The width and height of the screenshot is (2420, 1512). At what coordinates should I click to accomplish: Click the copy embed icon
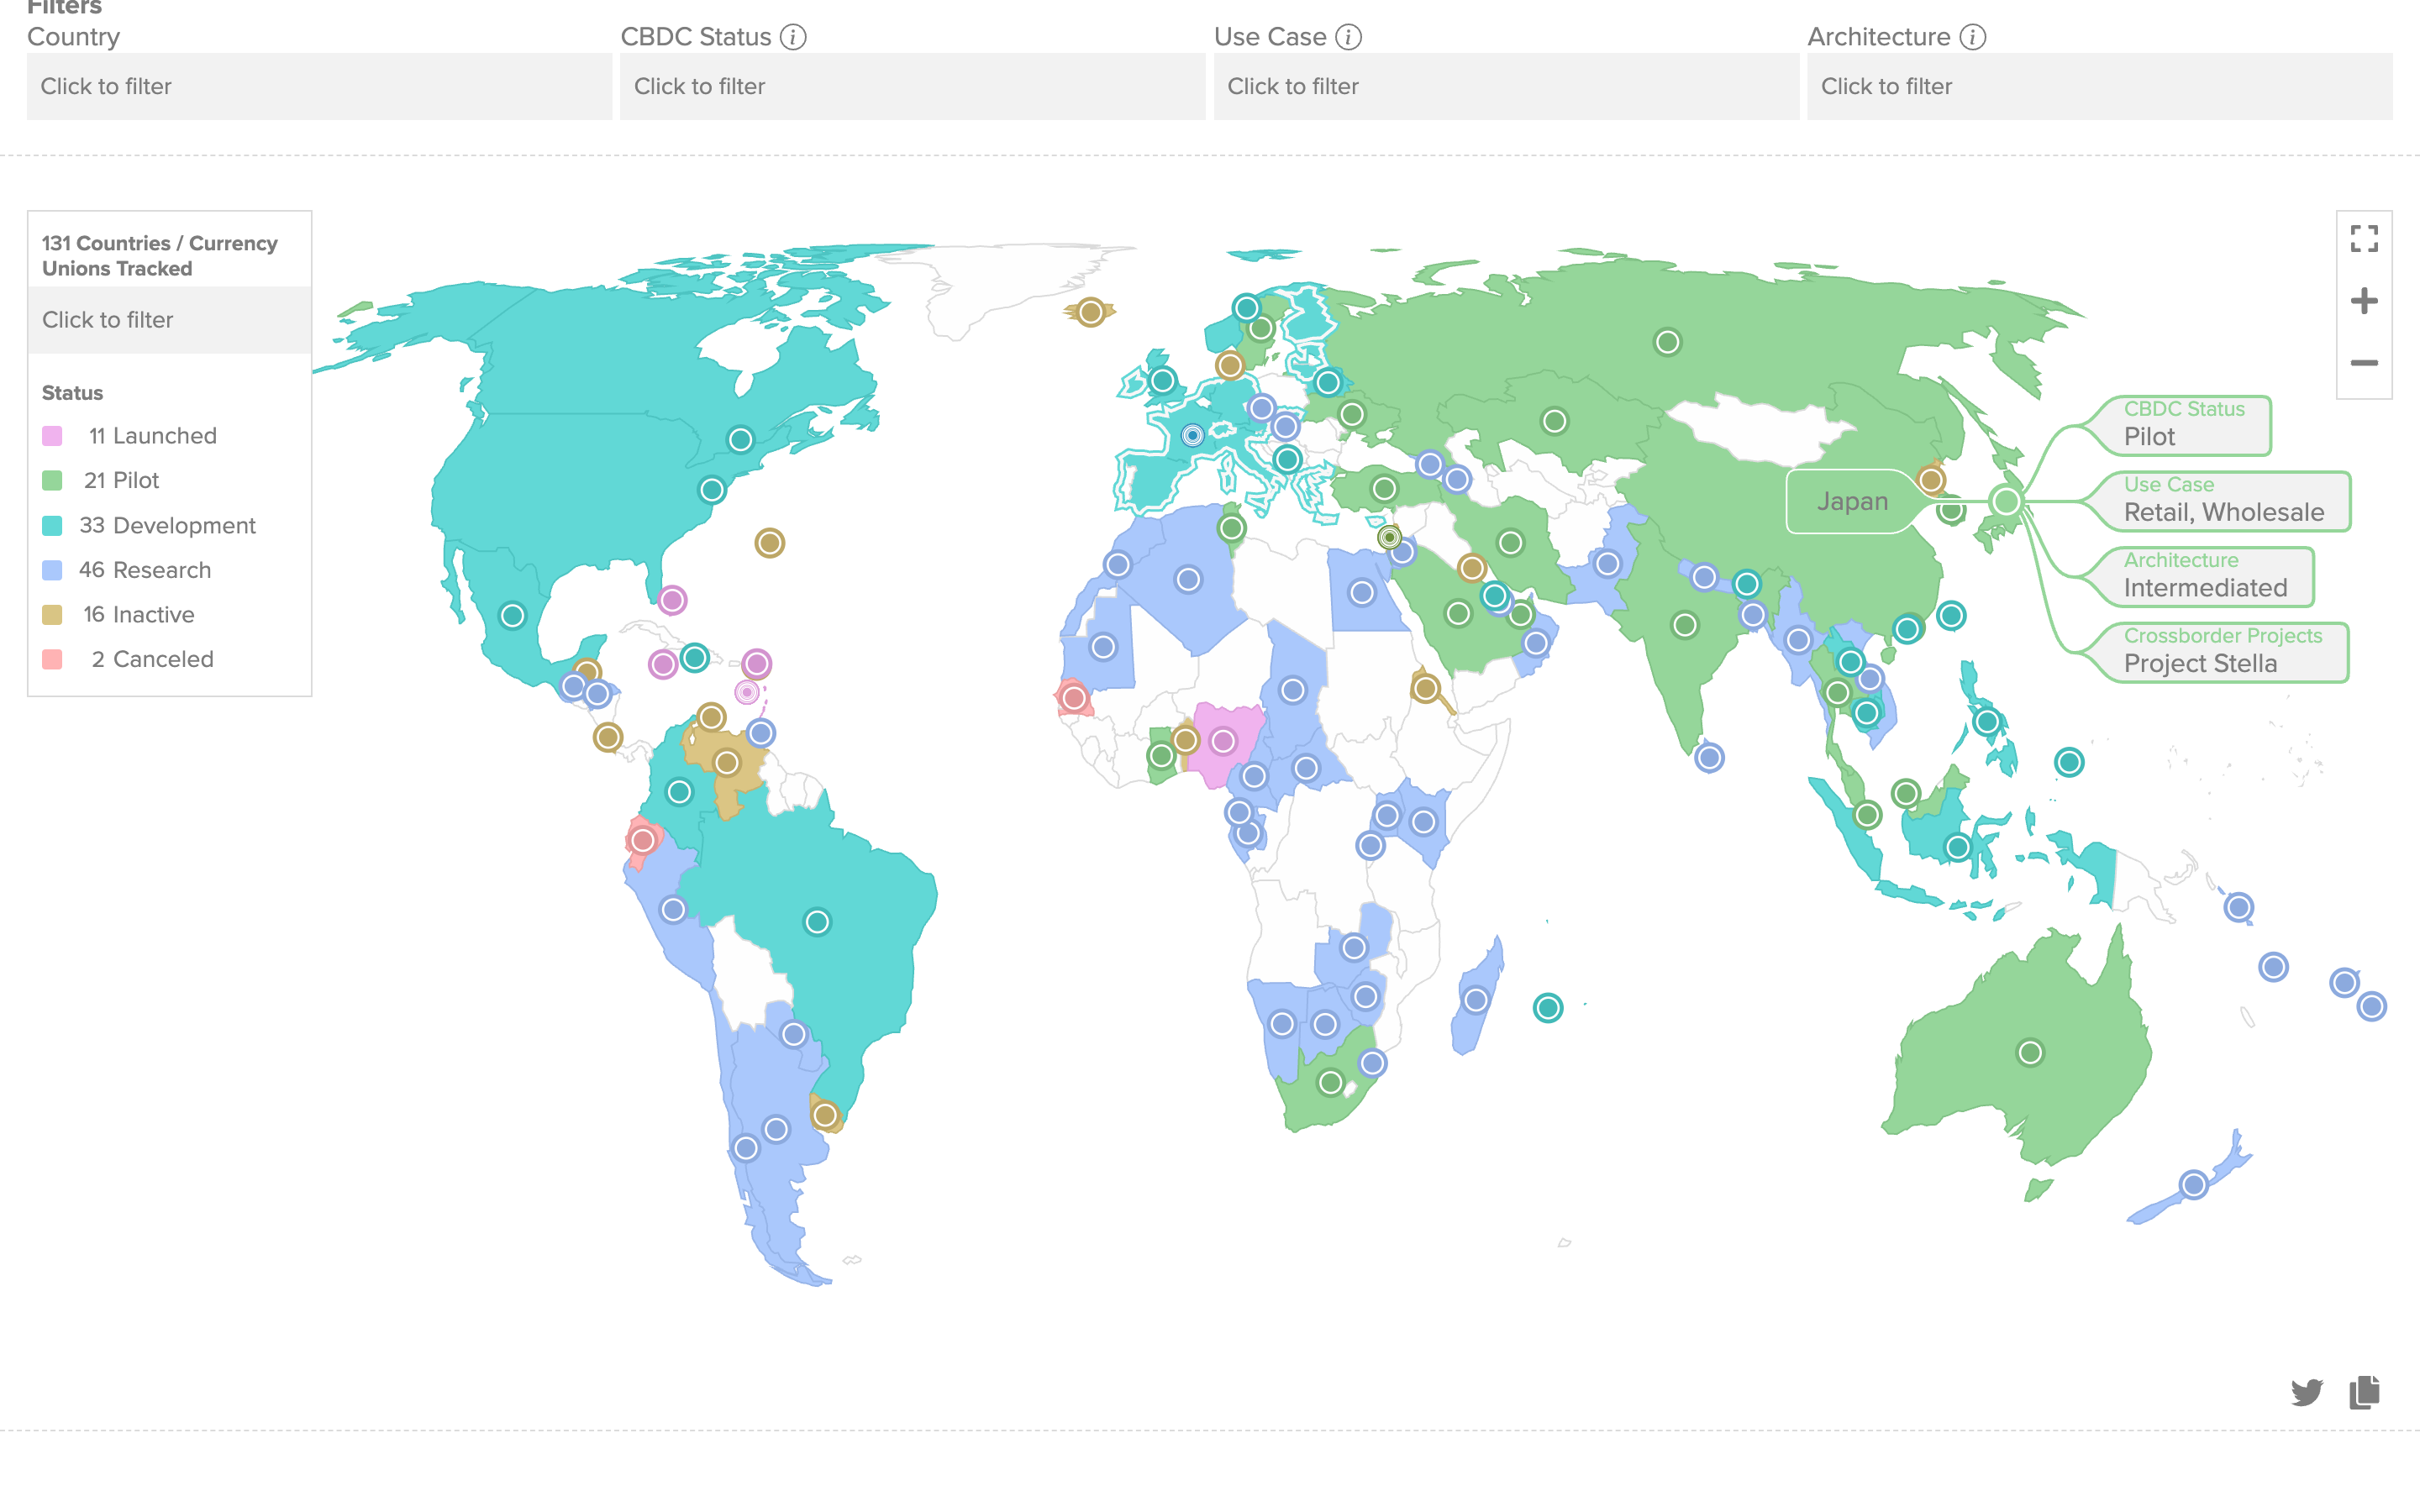[x=2364, y=1392]
